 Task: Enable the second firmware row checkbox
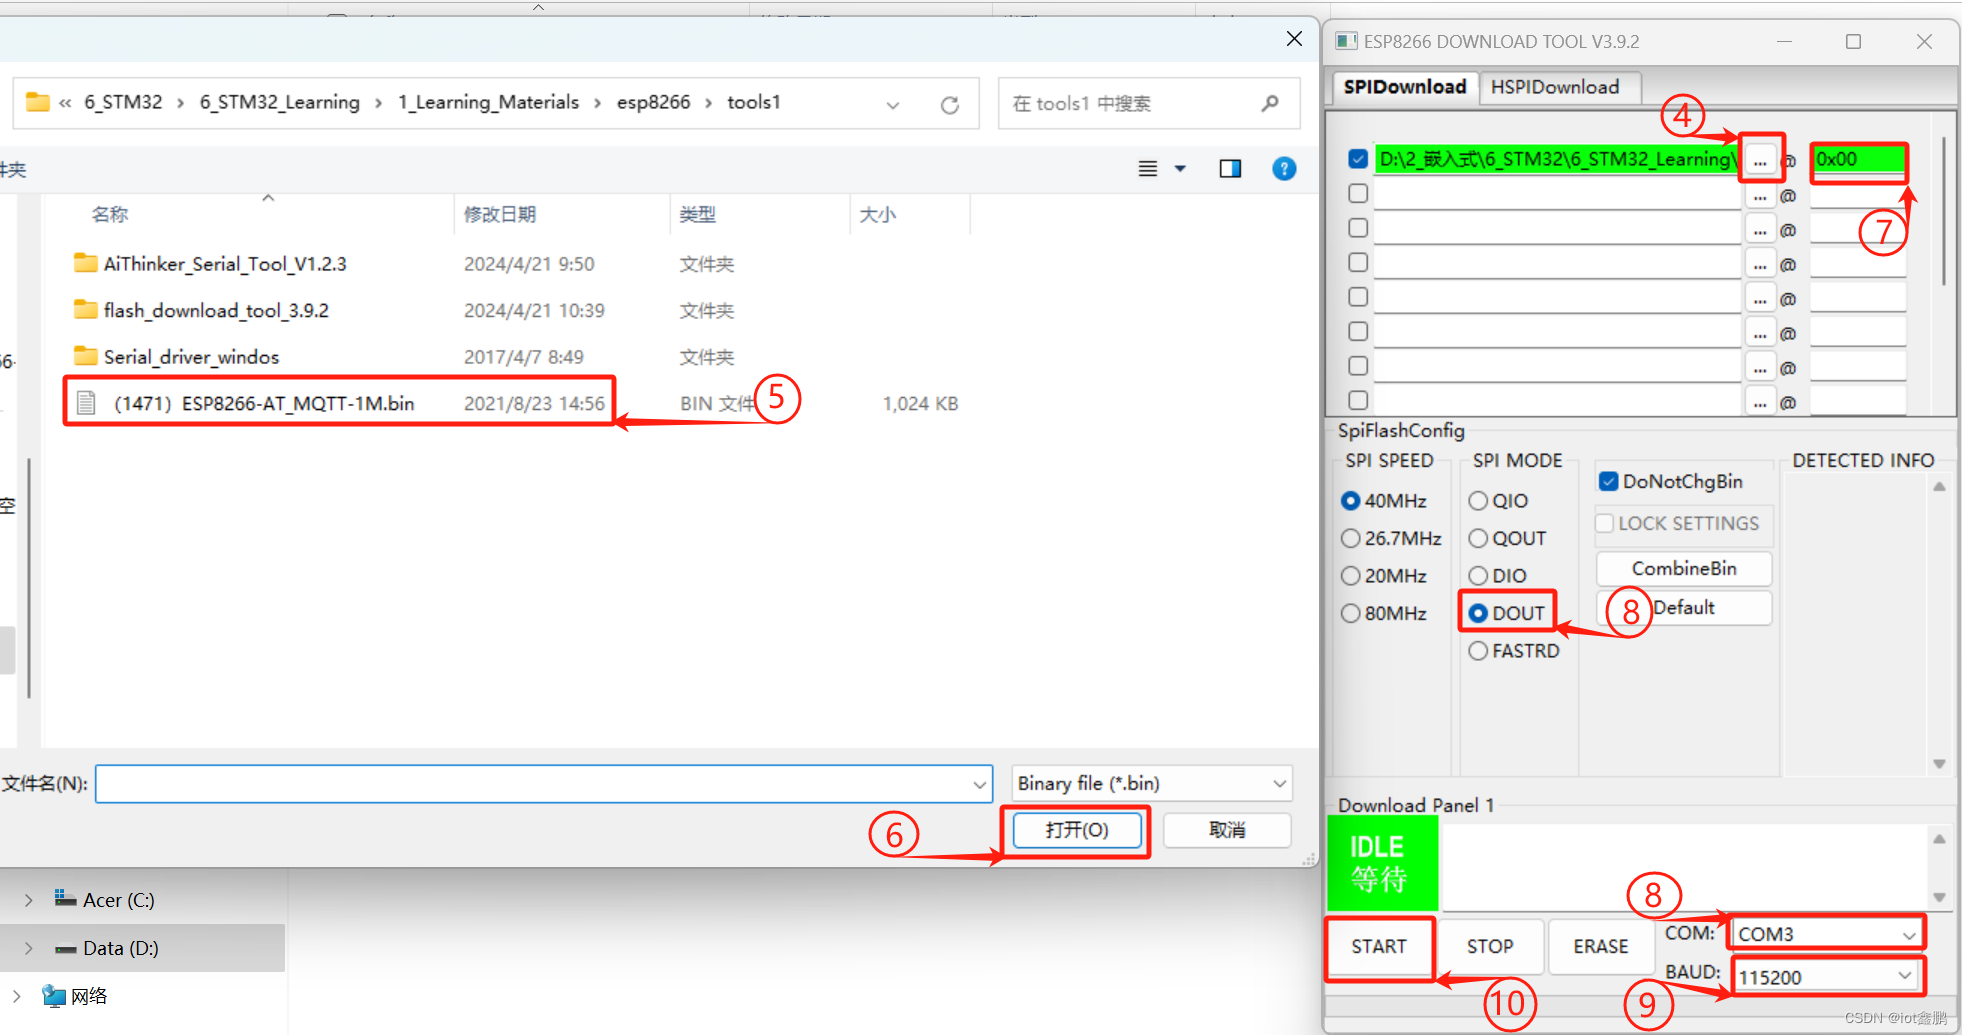click(x=1358, y=194)
